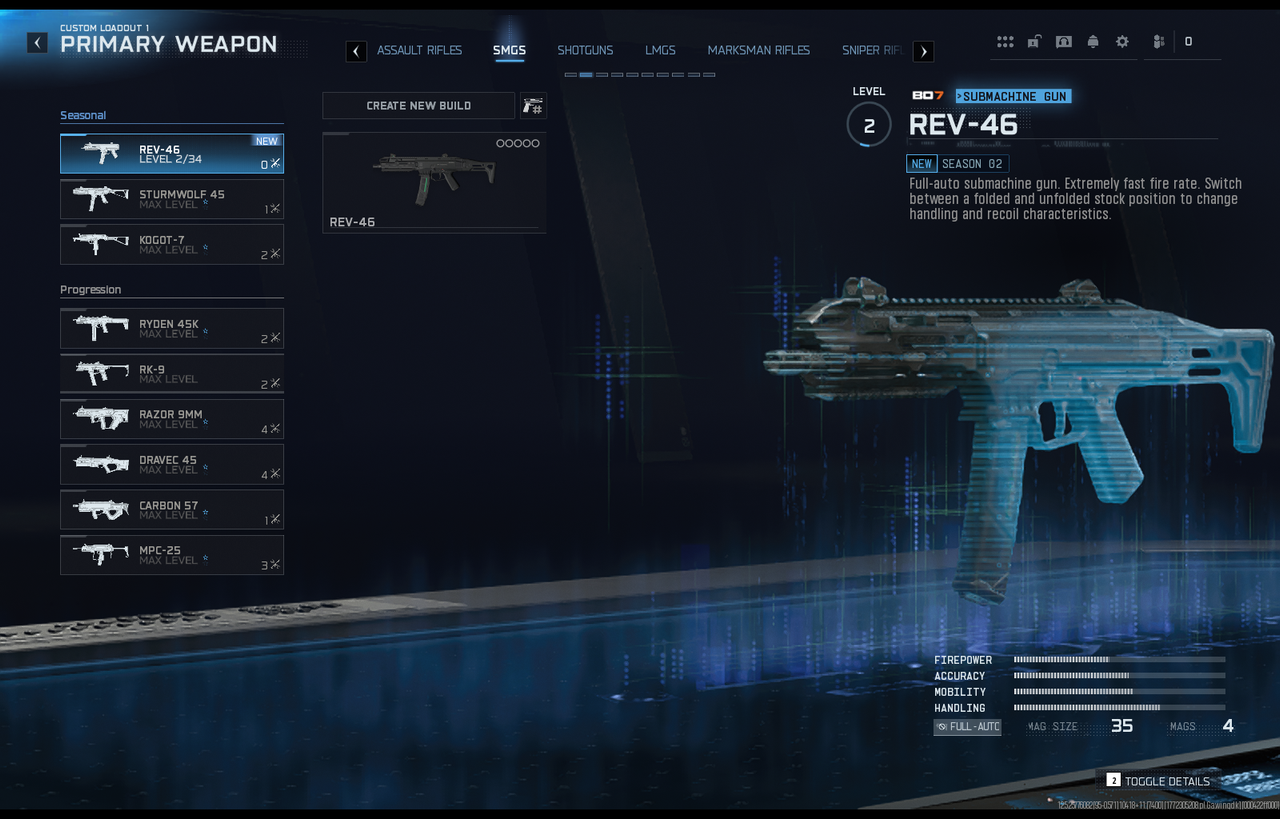The image size is (1280, 819).
Task: Click the Create New Build button
Action: [x=419, y=106]
